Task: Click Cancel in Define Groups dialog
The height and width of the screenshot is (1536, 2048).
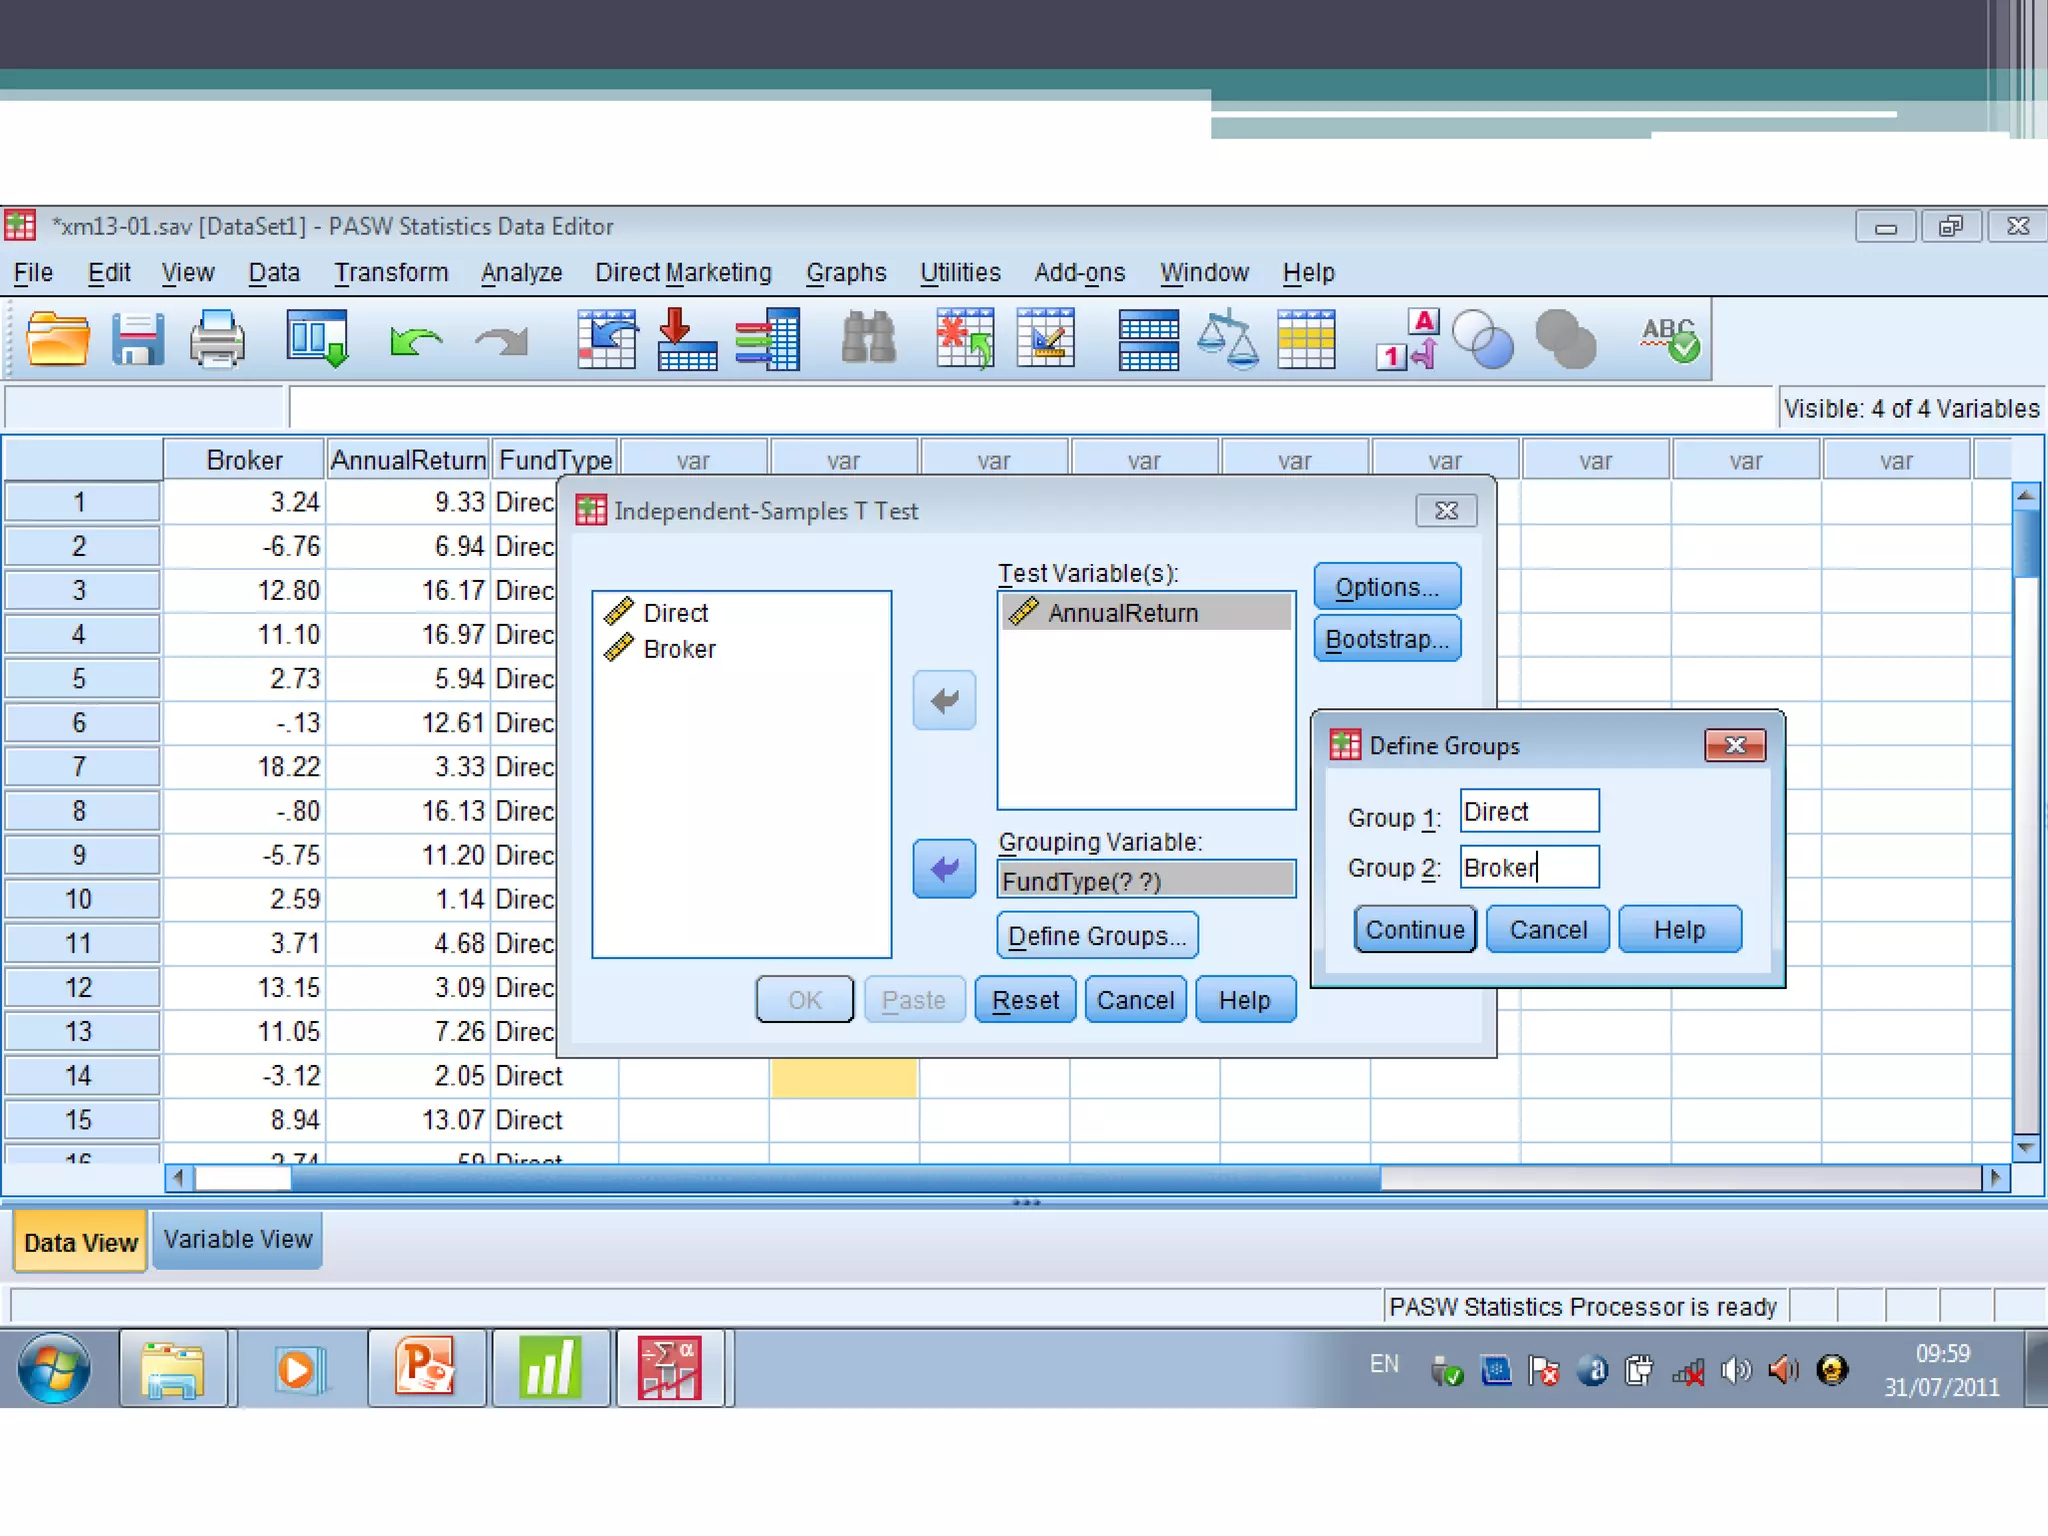Action: 1548,929
